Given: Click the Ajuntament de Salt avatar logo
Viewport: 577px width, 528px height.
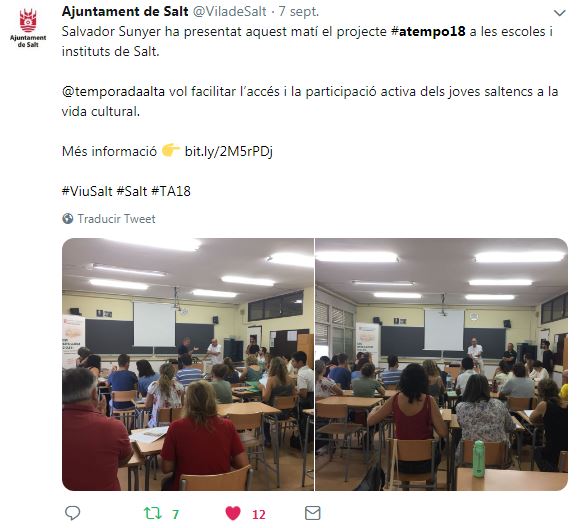Looking at the screenshot, I should click(x=28, y=28).
